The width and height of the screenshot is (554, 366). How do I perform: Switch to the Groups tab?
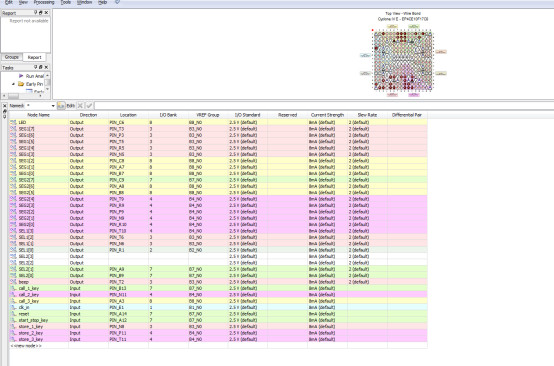tap(12, 57)
